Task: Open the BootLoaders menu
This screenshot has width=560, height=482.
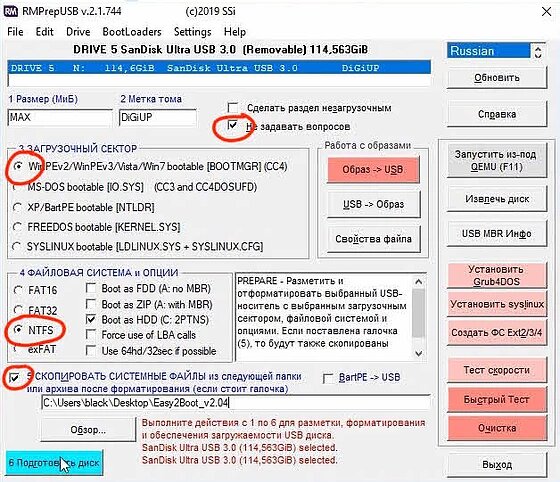Action: (x=132, y=32)
